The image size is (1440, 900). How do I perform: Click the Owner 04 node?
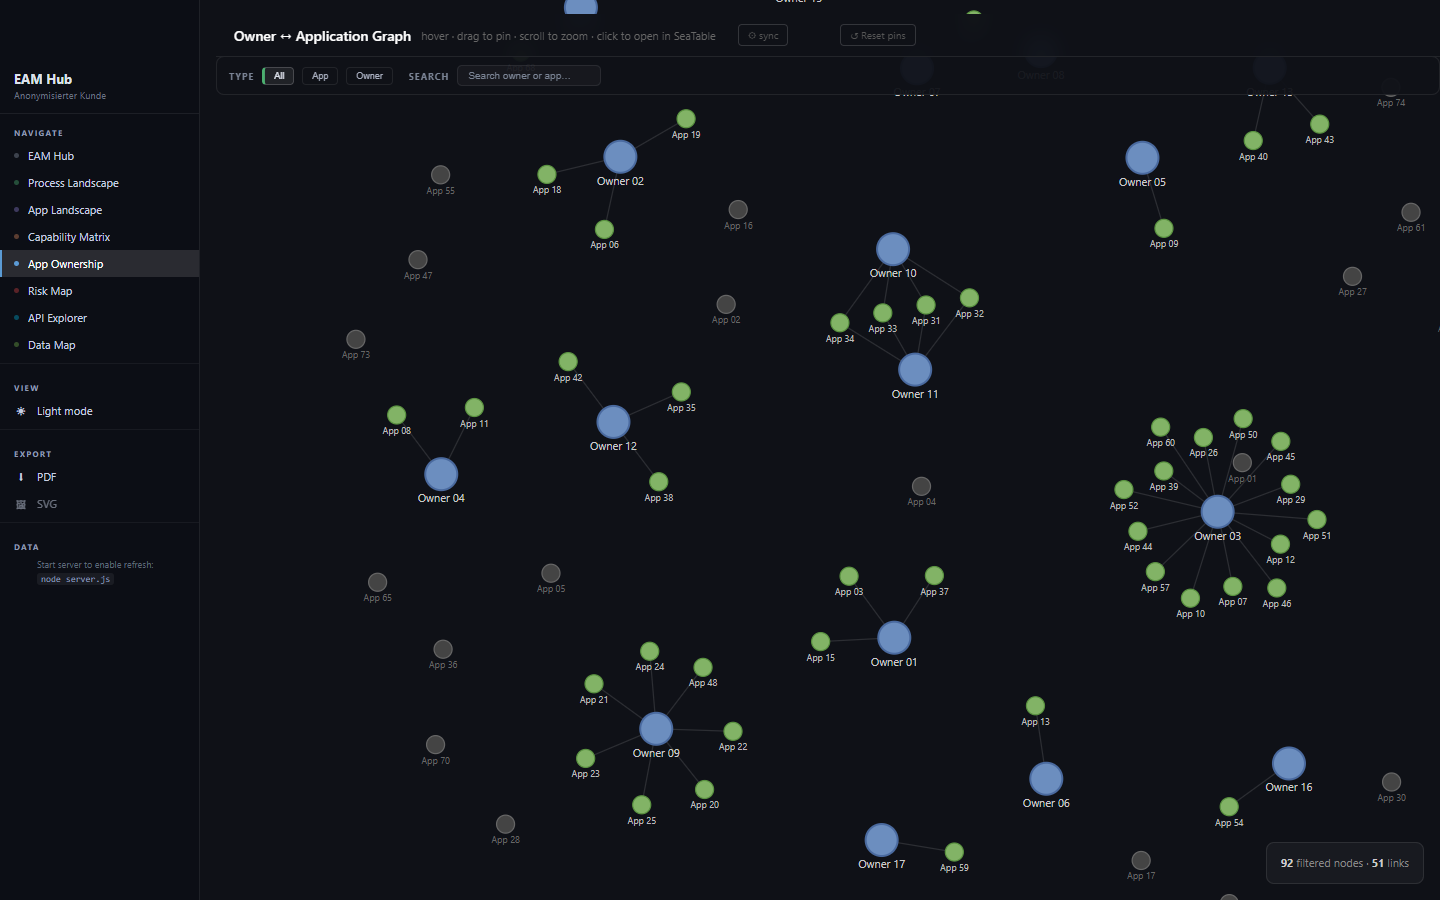pyautogui.click(x=441, y=474)
